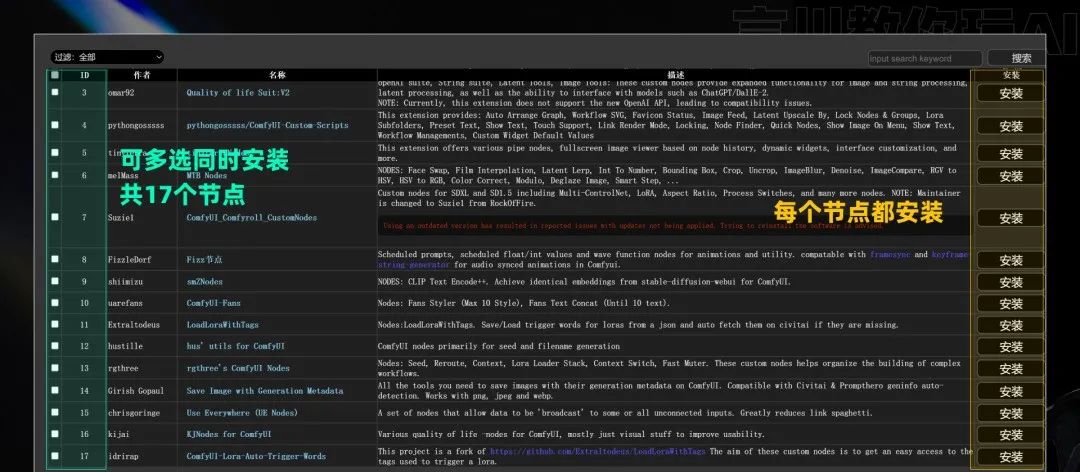
Task: Open the Quality of life Suit:V2 link
Action: 238,93
